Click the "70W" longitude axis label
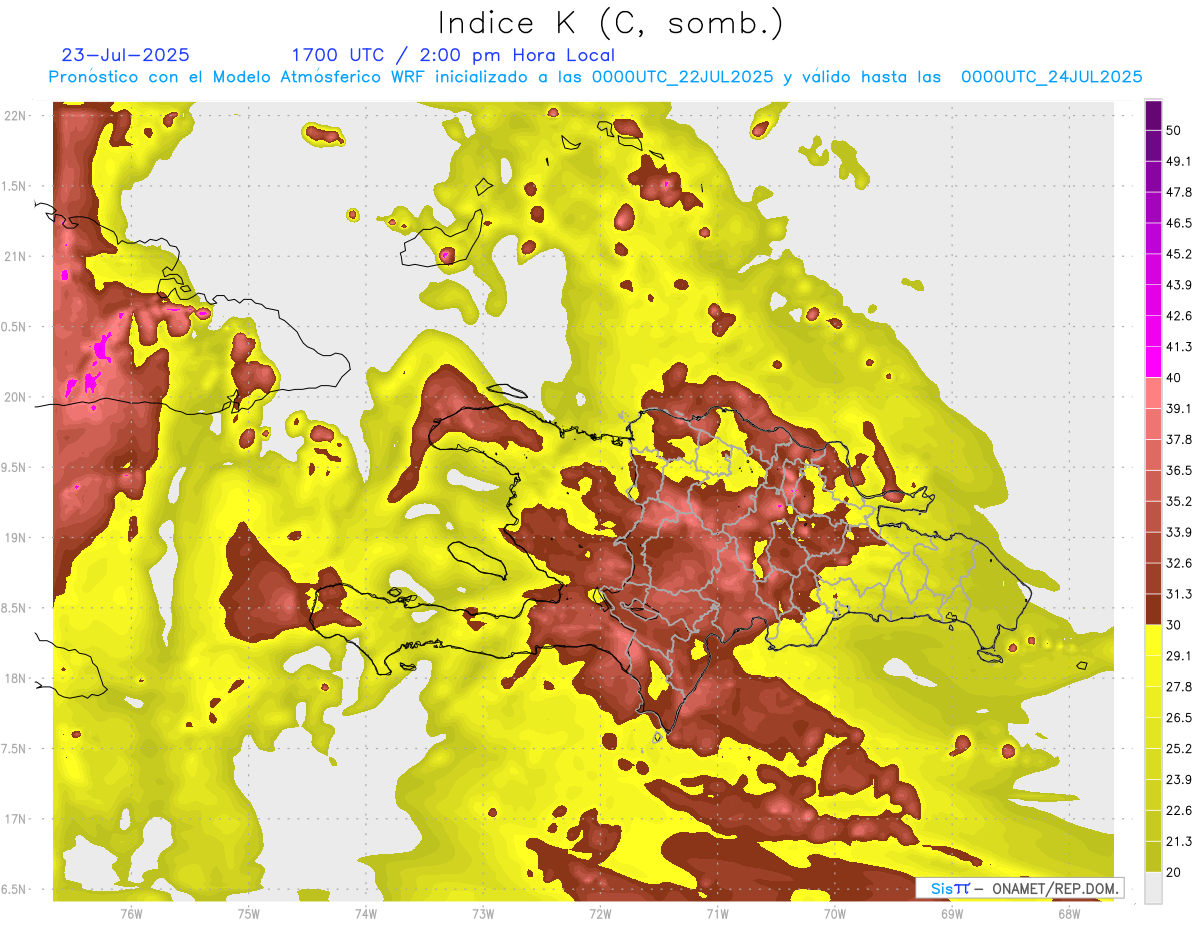This screenshot has height=927, width=1200. coord(834,914)
